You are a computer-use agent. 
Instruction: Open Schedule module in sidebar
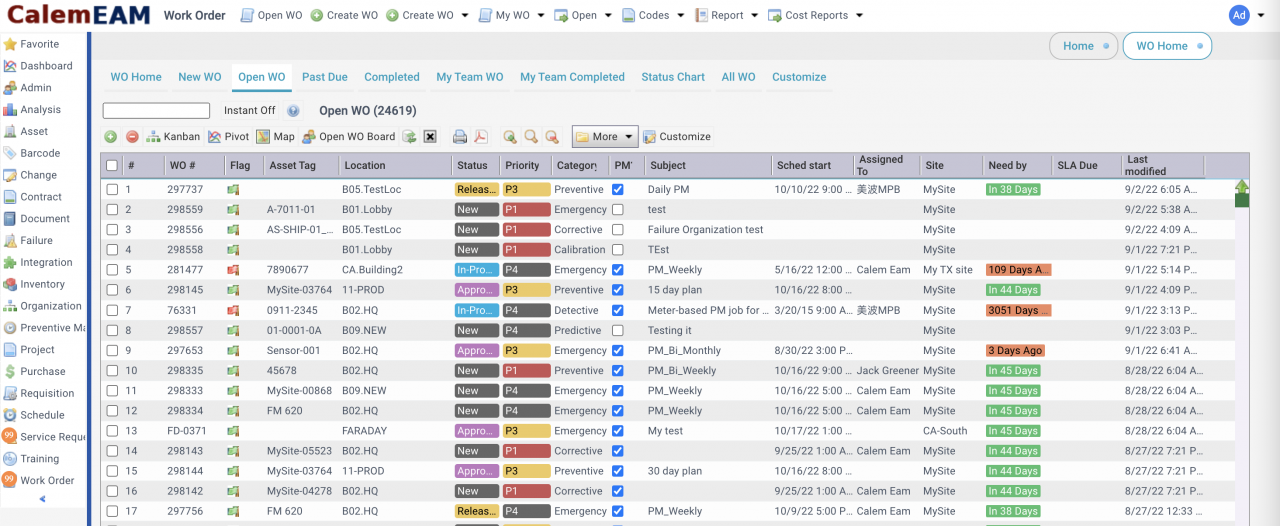33,415
